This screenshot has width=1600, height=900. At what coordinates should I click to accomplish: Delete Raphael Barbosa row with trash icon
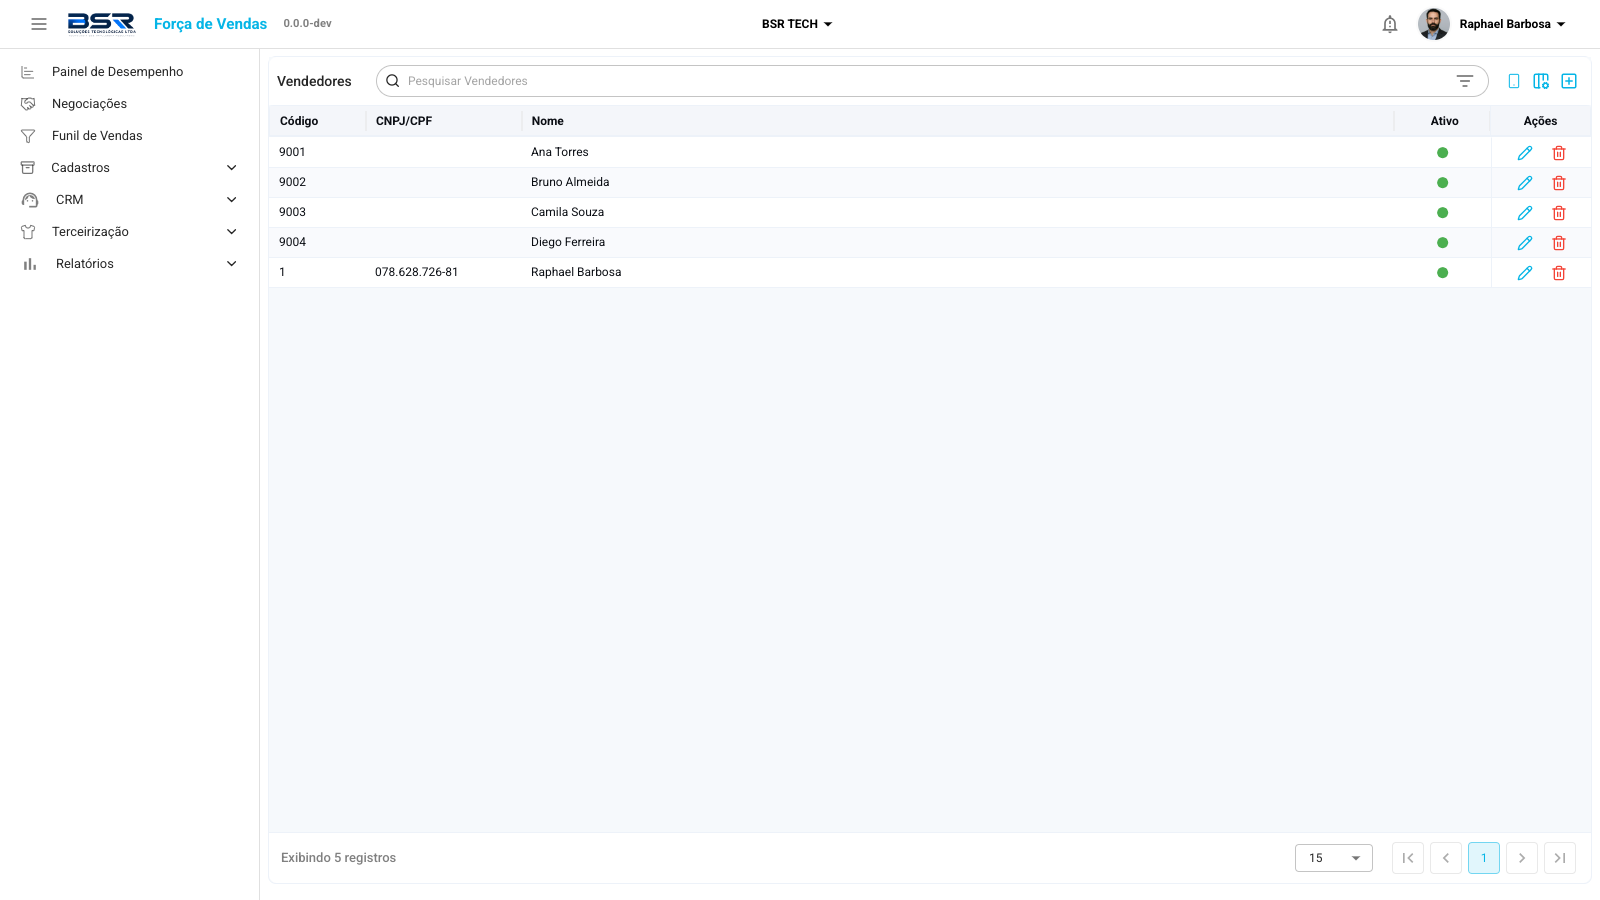tap(1559, 273)
